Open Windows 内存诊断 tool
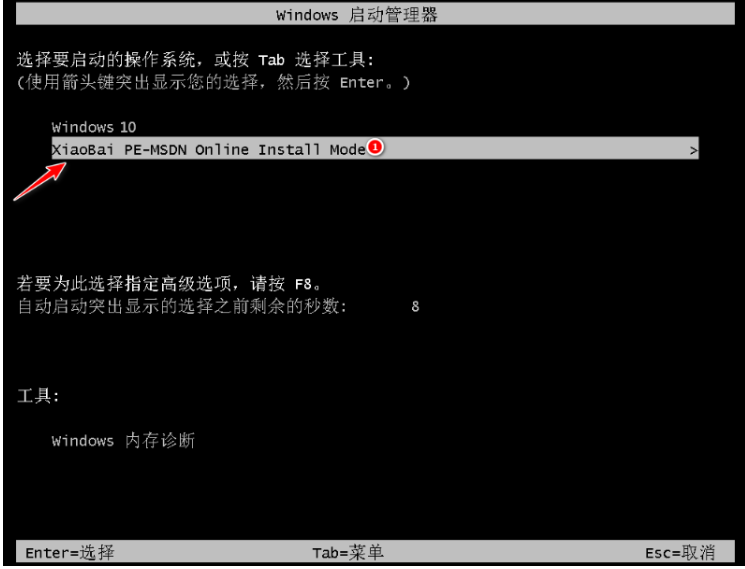This screenshot has width=745, height=569. (123, 441)
